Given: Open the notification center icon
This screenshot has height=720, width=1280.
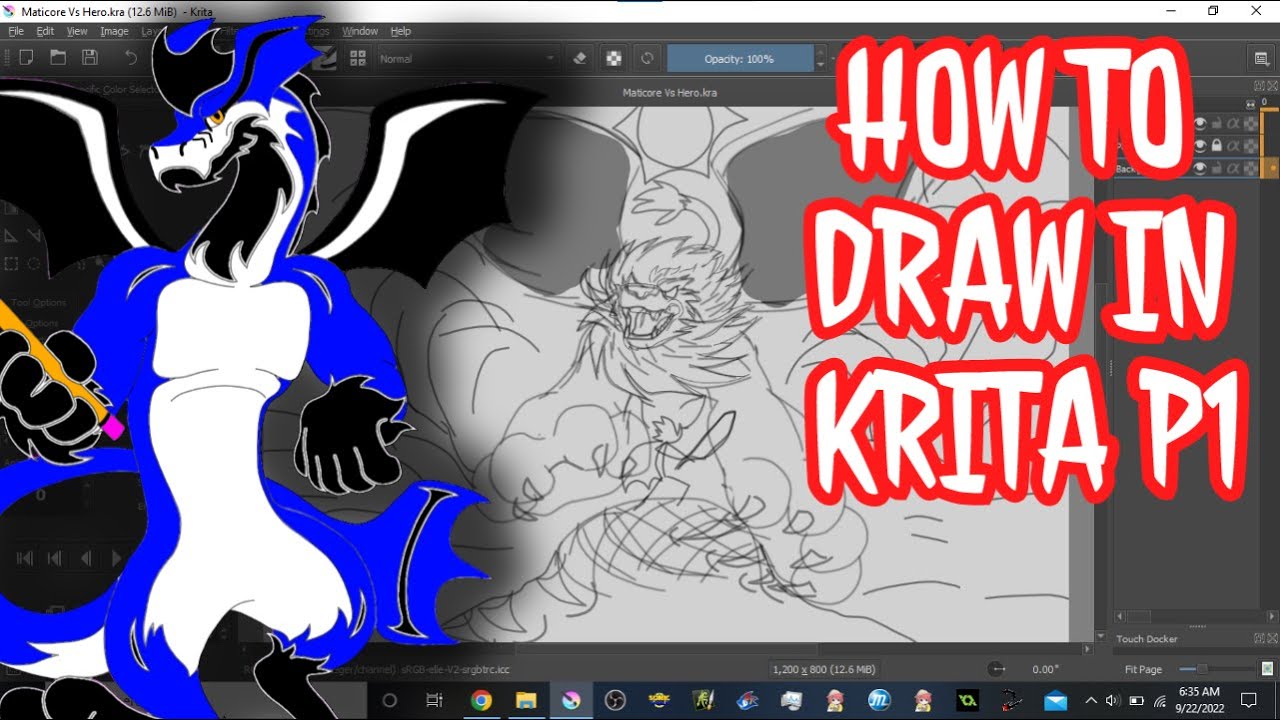Looking at the screenshot, I should click(1248, 700).
